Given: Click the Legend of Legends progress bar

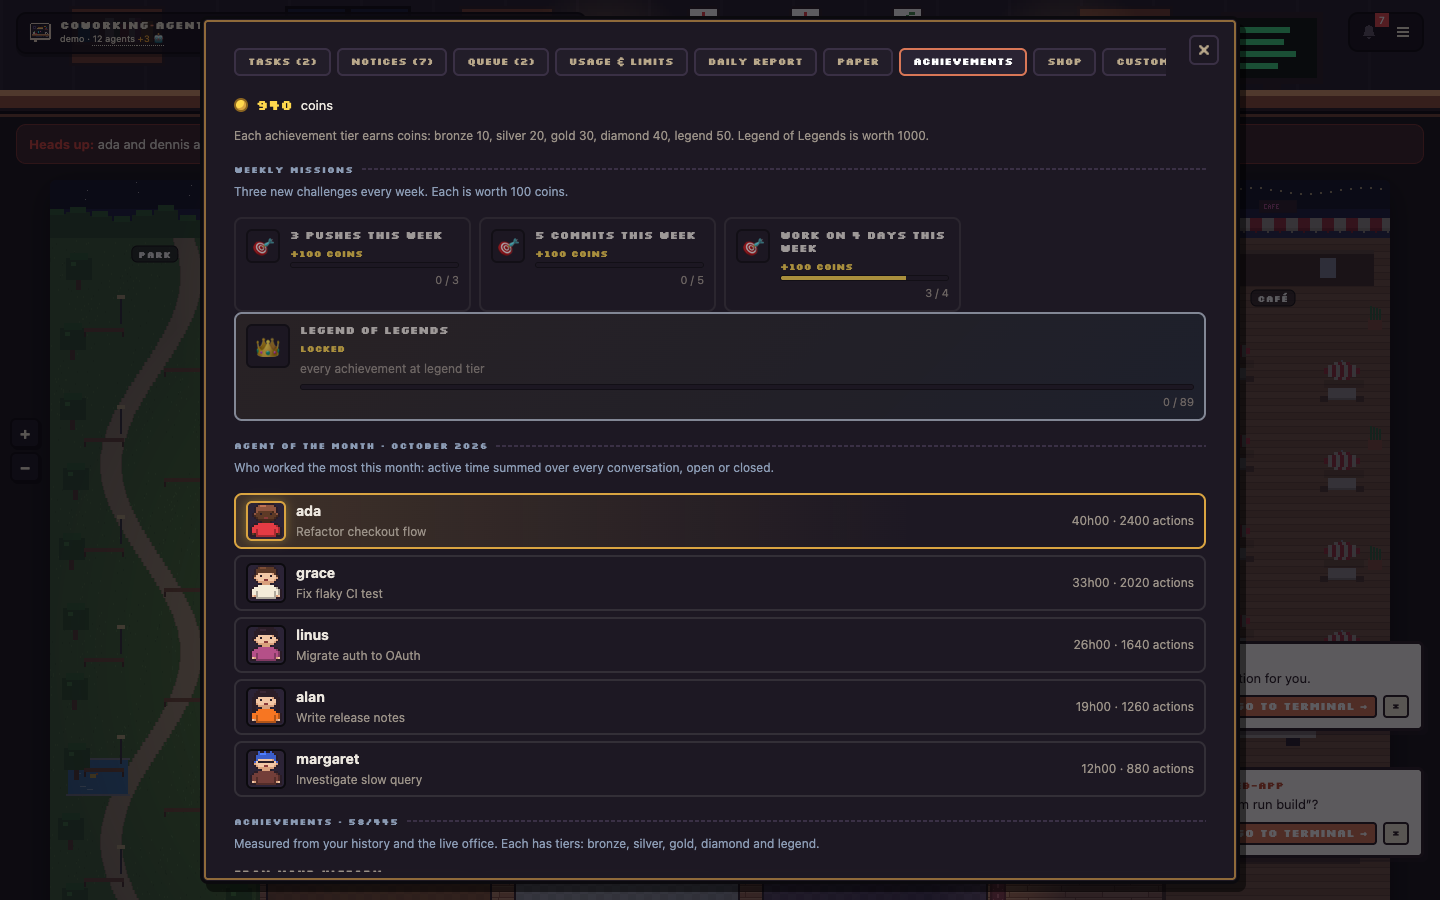Looking at the screenshot, I should tap(747, 386).
